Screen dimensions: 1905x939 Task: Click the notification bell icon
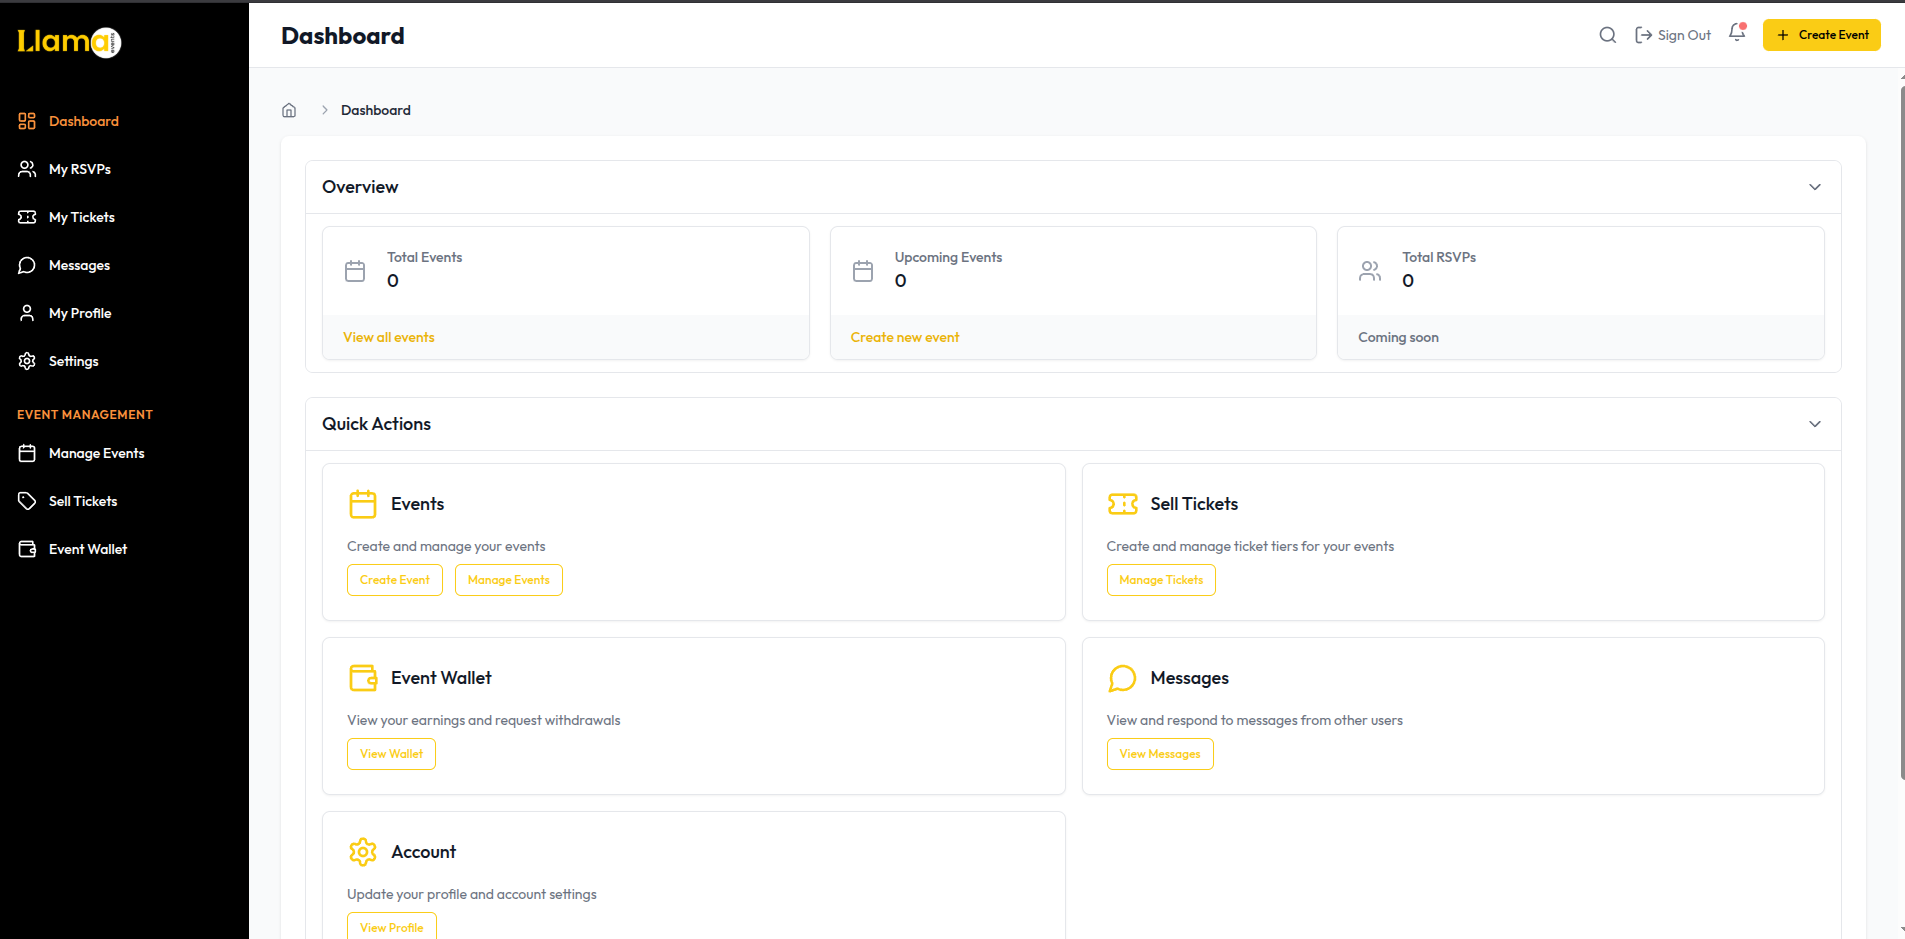tap(1736, 33)
